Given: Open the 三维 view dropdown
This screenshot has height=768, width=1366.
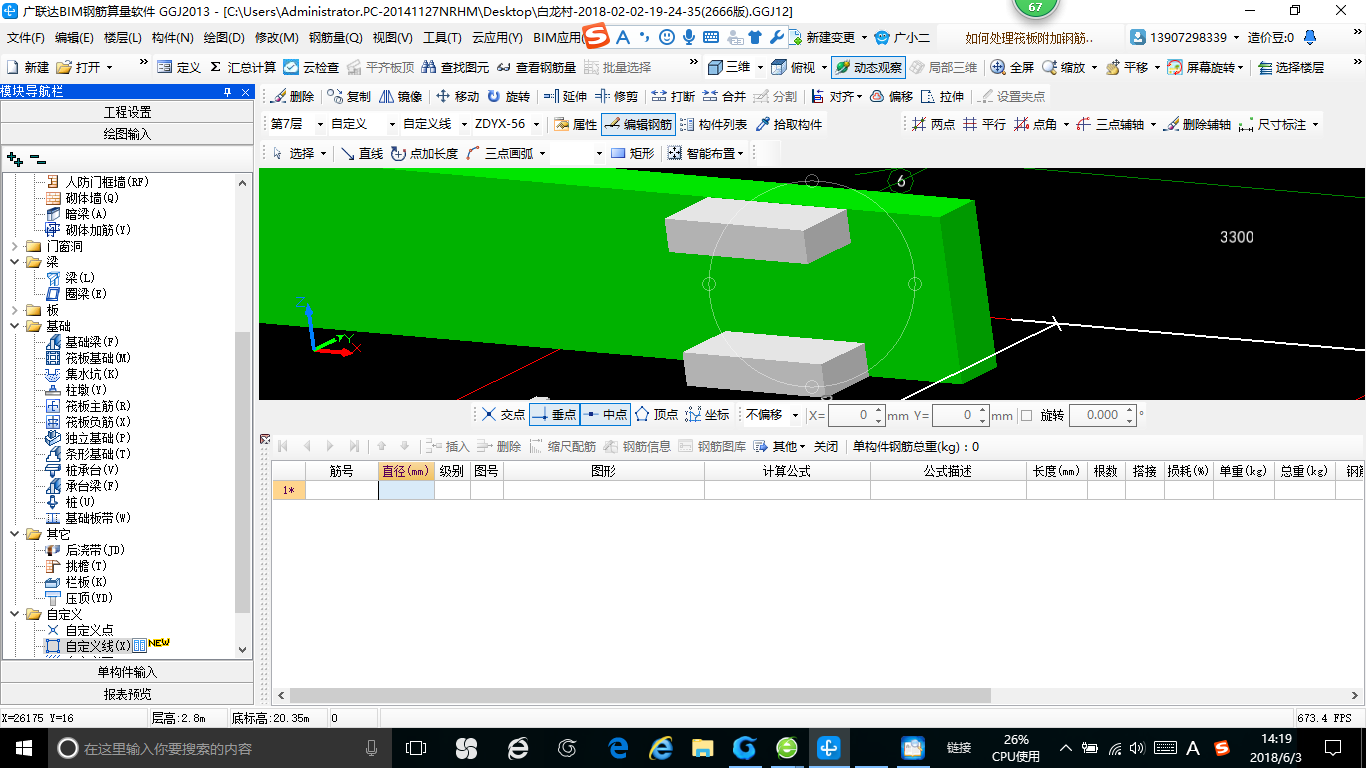Looking at the screenshot, I should [x=759, y=67].
